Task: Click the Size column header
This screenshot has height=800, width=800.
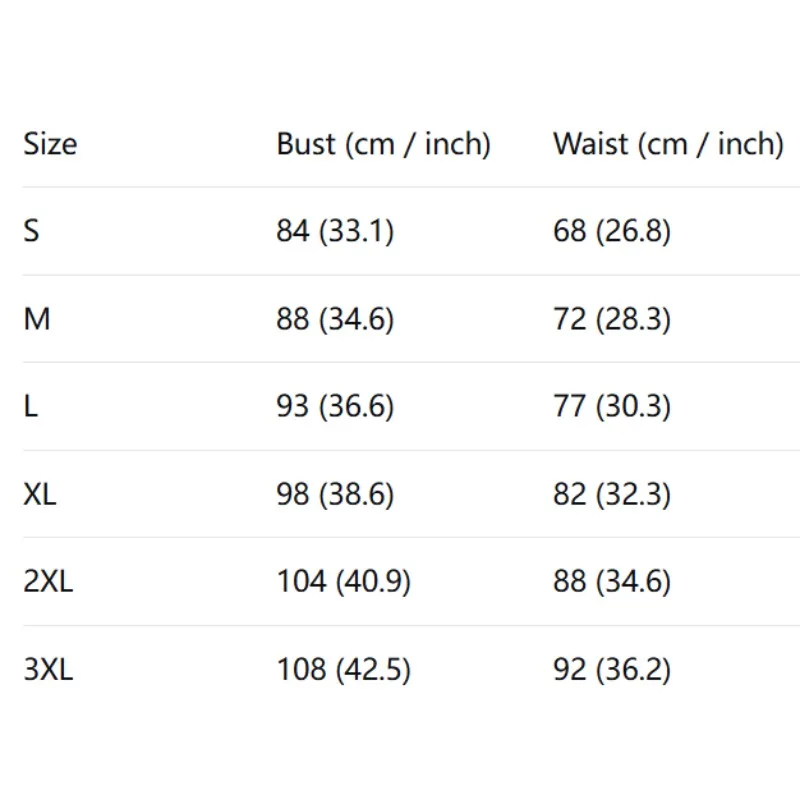Action: coord(50,144)
